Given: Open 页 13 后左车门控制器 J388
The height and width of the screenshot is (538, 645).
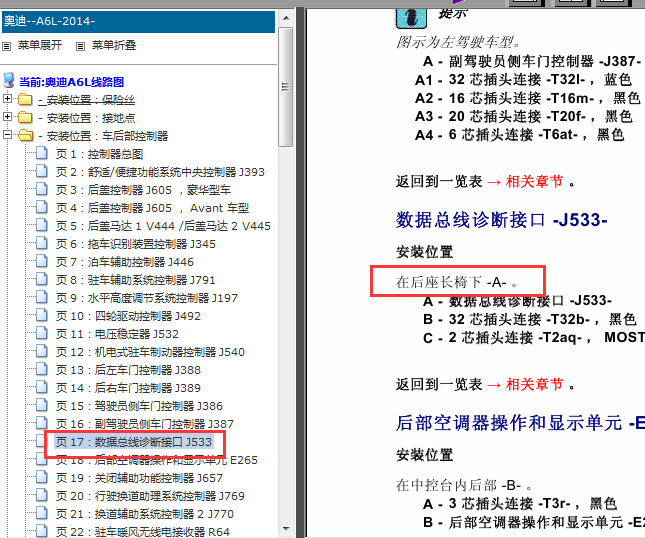Looking at the screenshot, I should click(x=128, y=370).
